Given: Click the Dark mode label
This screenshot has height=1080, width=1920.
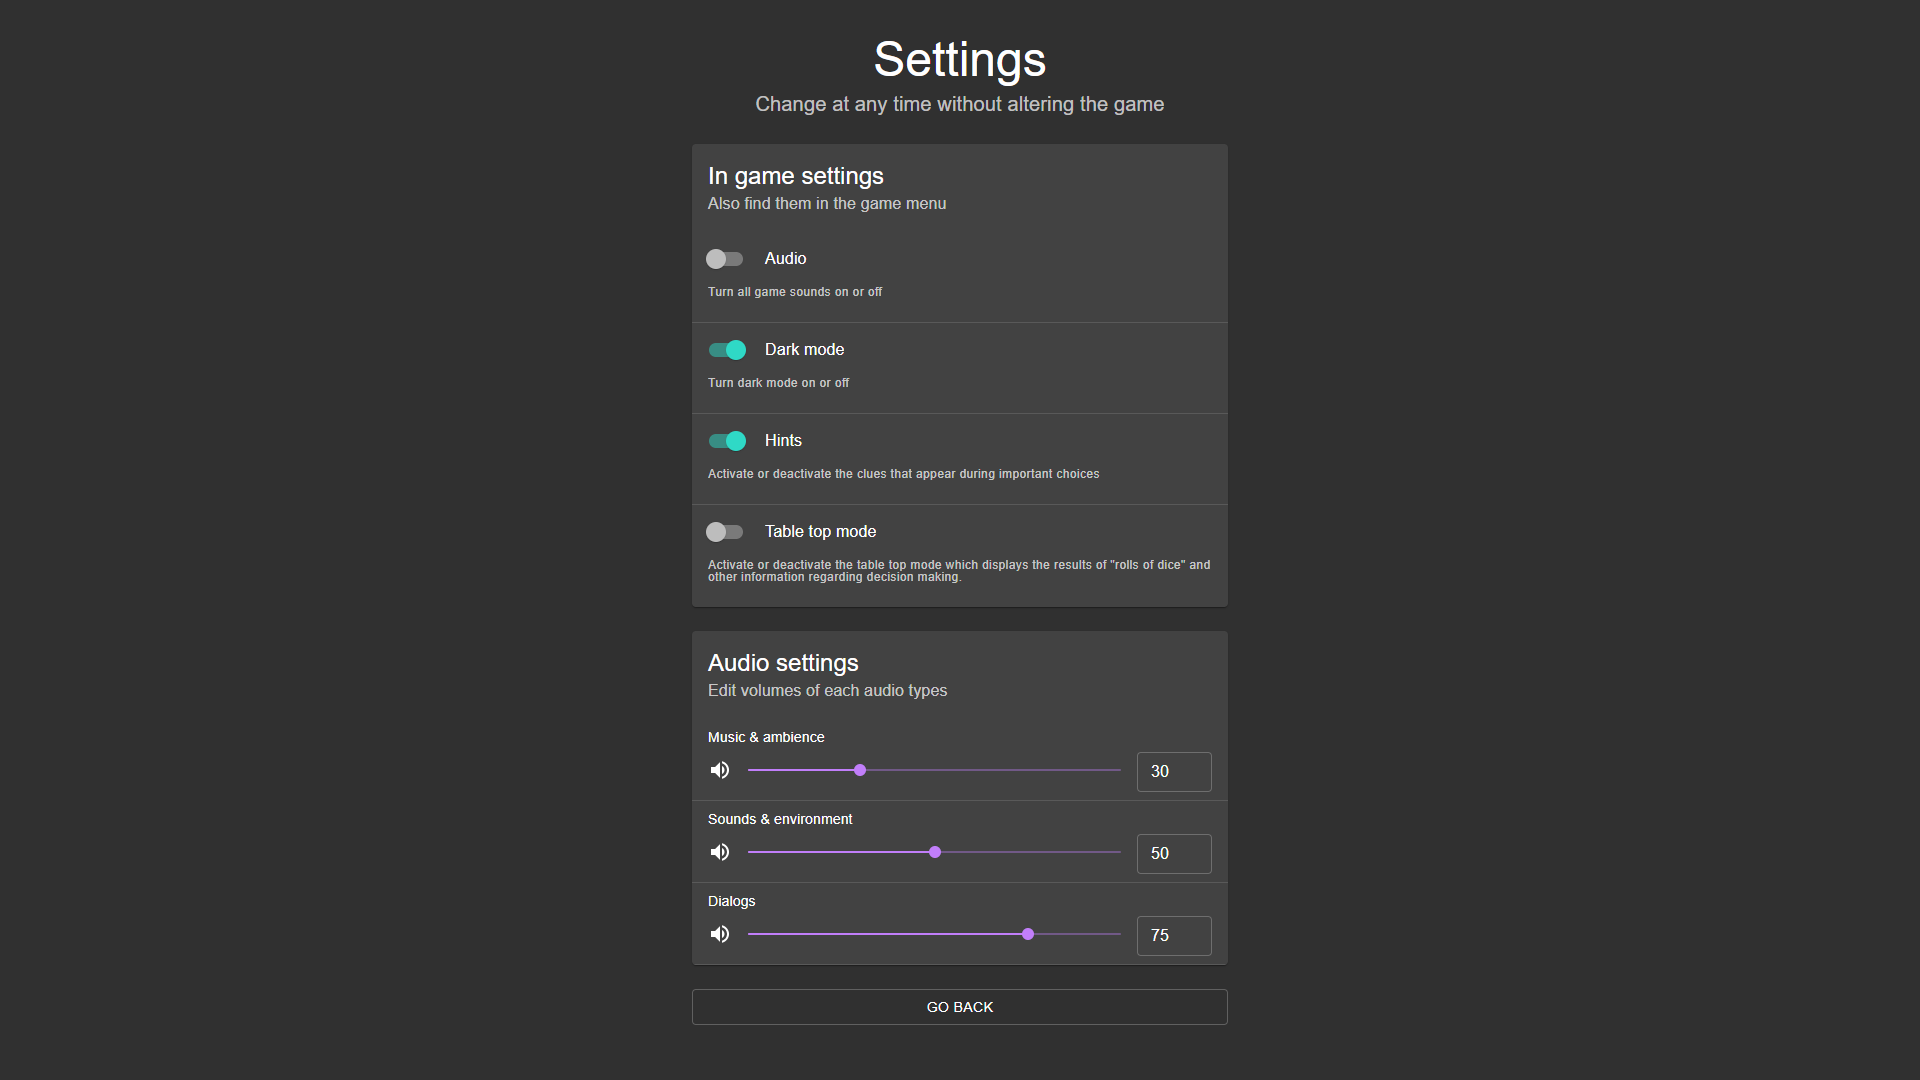Looking at the screenshot, I should 804,349.
